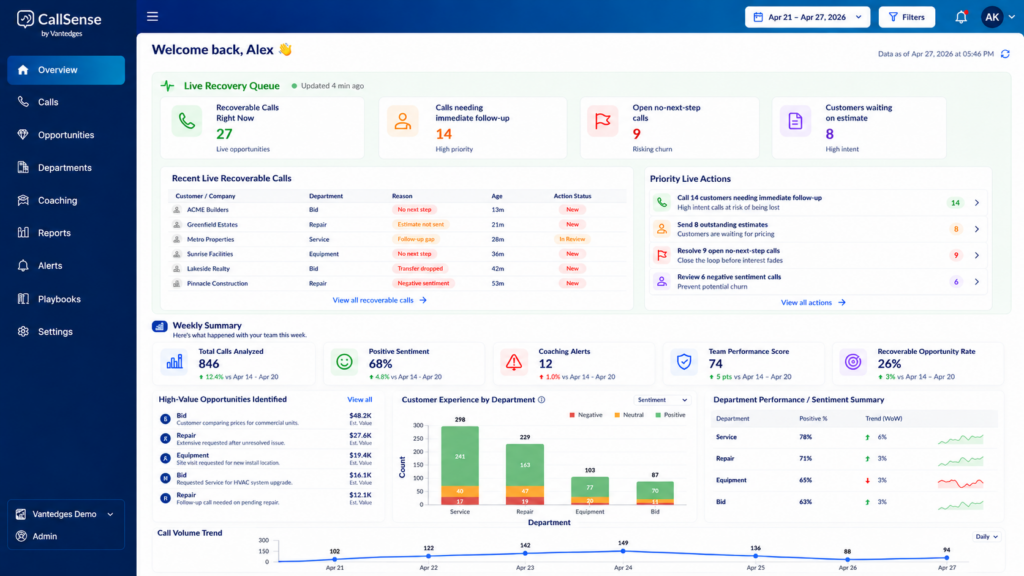Click the $19.4K Equipment opportunity
Viewport: 1024px width, 576px height.
266,458
